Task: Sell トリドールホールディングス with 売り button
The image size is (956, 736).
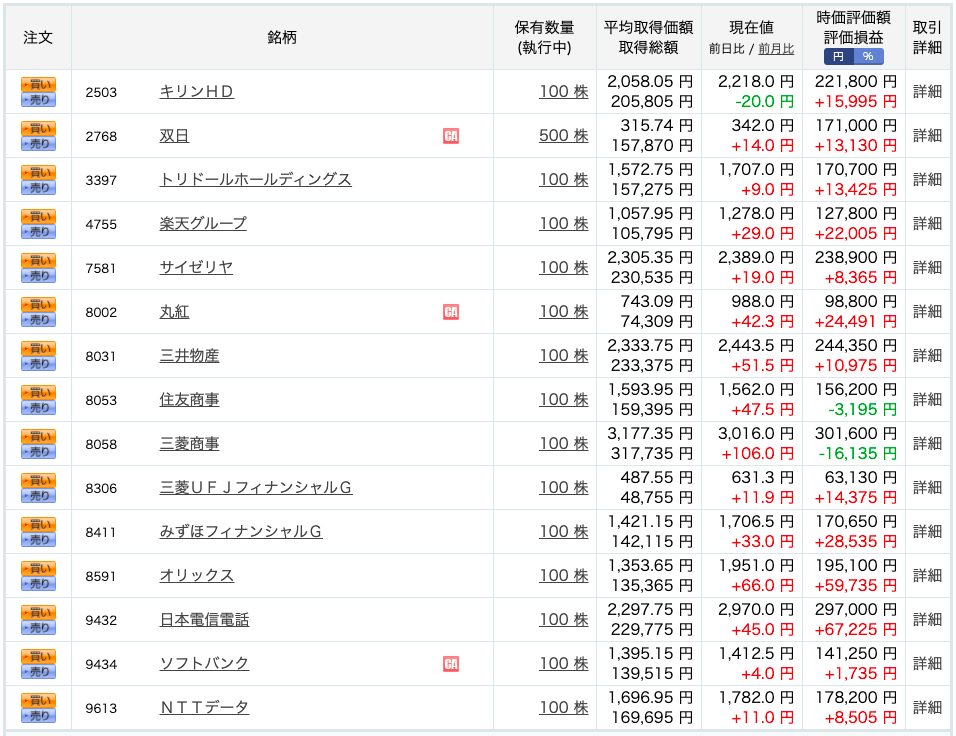Action: (38, 187)
